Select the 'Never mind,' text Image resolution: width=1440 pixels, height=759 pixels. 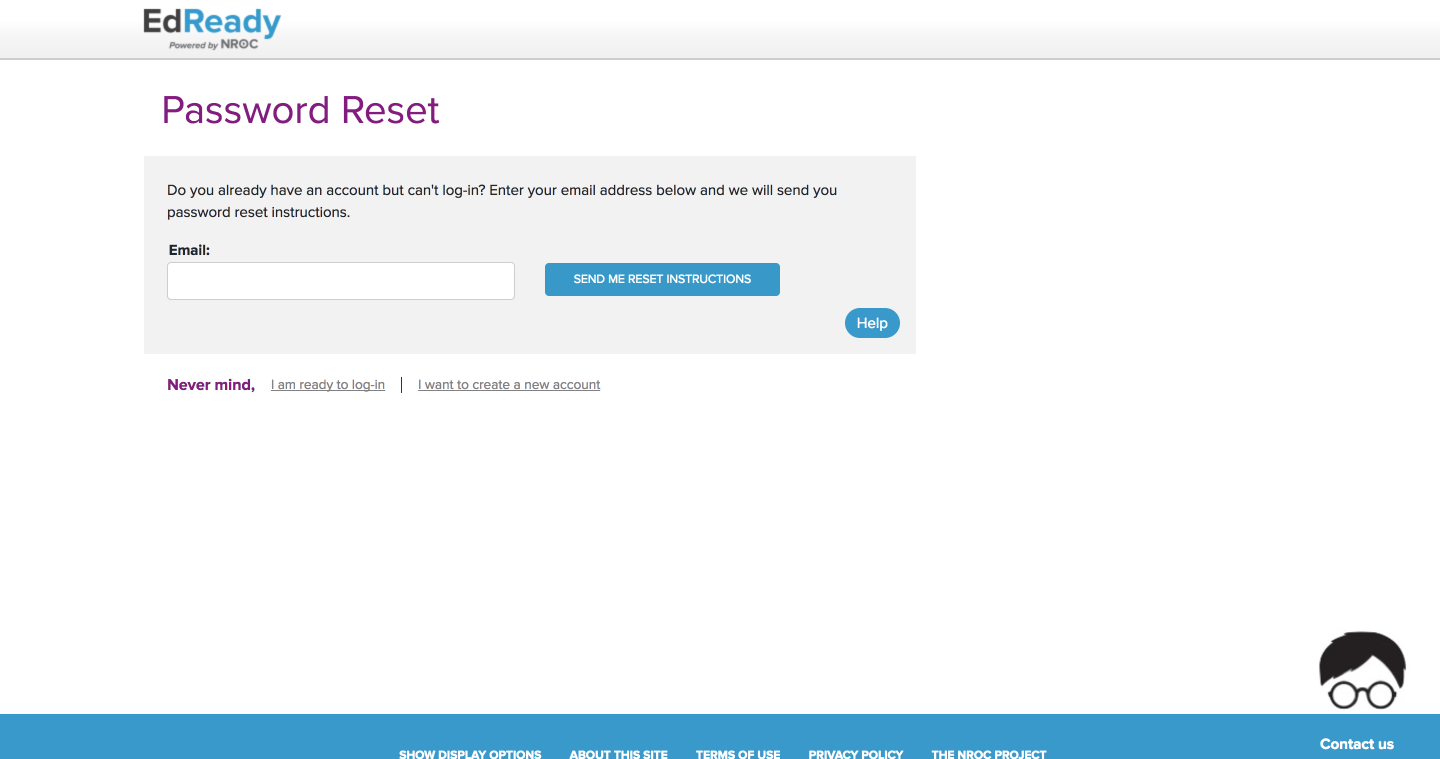pyautogui.click(x=211, y=385)
